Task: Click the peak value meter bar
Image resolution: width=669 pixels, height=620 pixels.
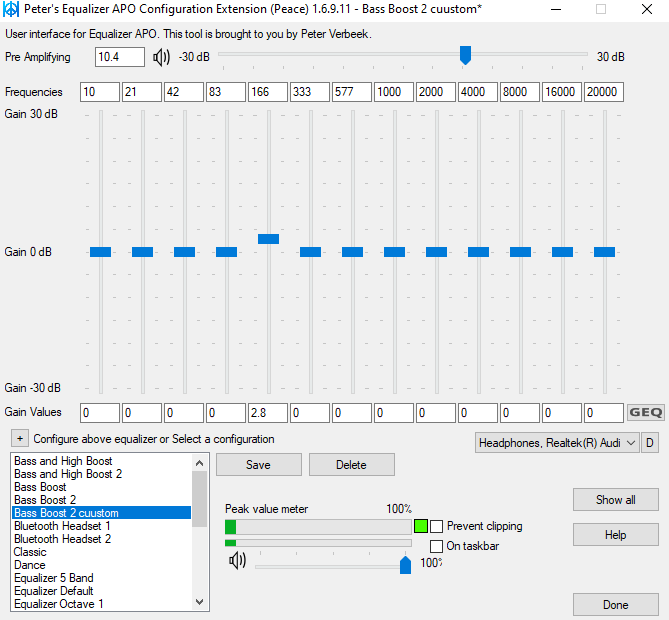Action: tap(318, 527)
